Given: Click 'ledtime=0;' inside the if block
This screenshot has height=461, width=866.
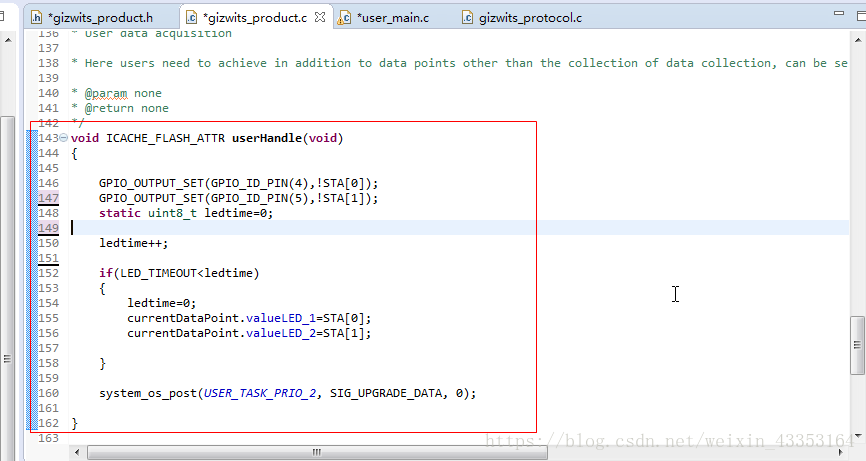Looking at the screenshot, I should pyautogui.click(x=162, y=303).
